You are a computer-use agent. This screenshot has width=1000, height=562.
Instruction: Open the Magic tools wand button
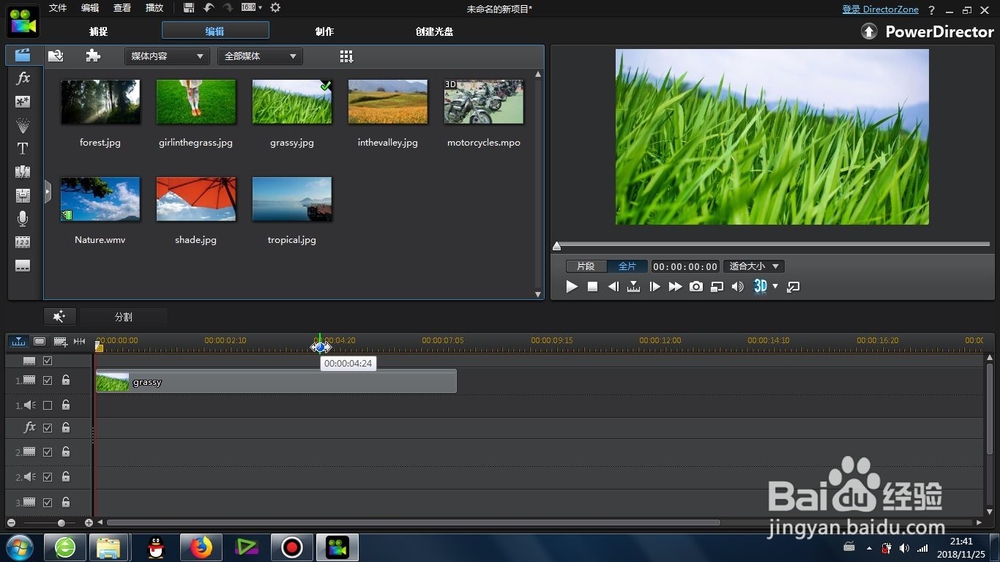click(59, 316)
